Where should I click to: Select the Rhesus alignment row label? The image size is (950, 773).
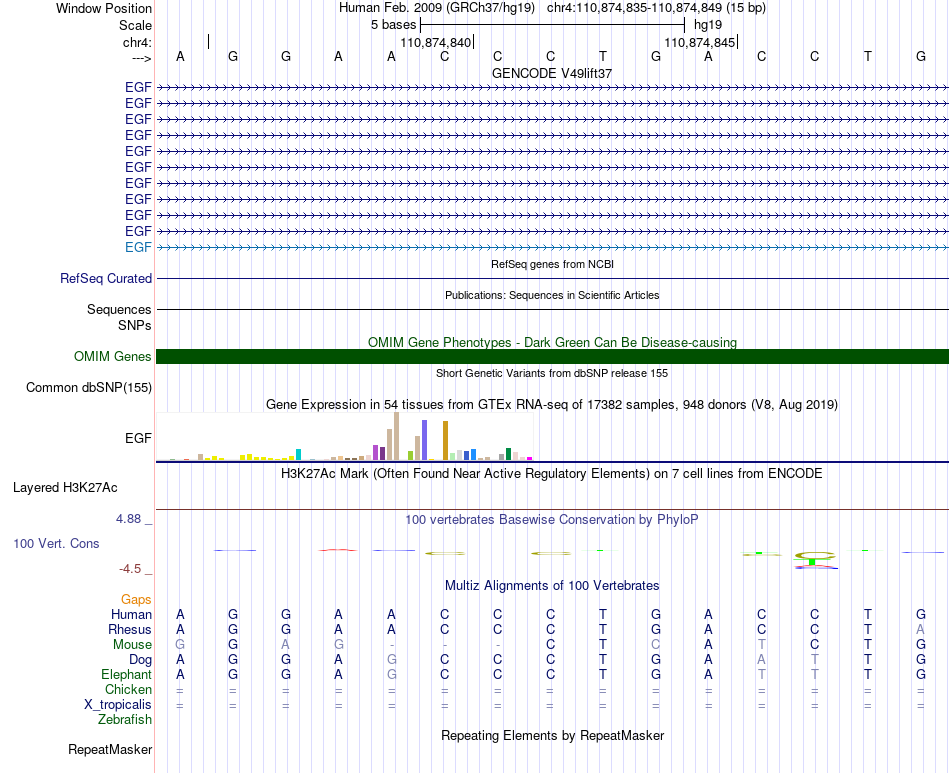[130, 630]
